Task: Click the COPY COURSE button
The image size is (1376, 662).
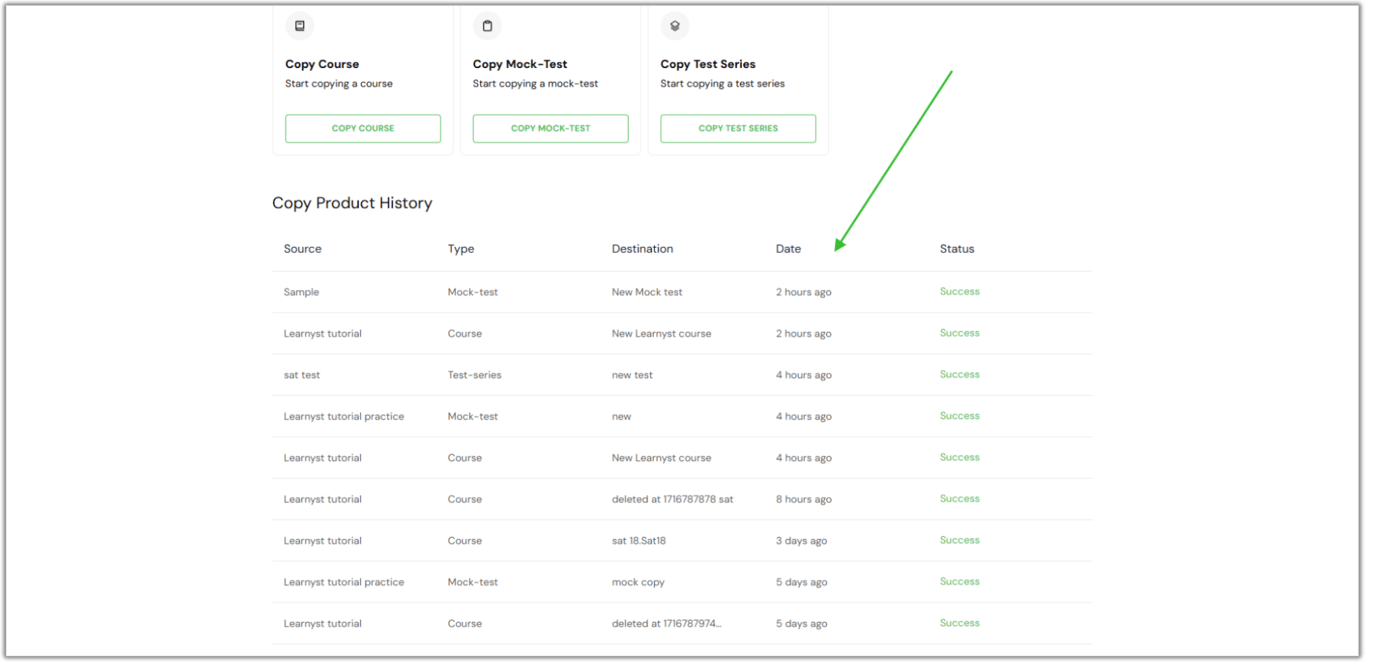Action: coord(362,128)
